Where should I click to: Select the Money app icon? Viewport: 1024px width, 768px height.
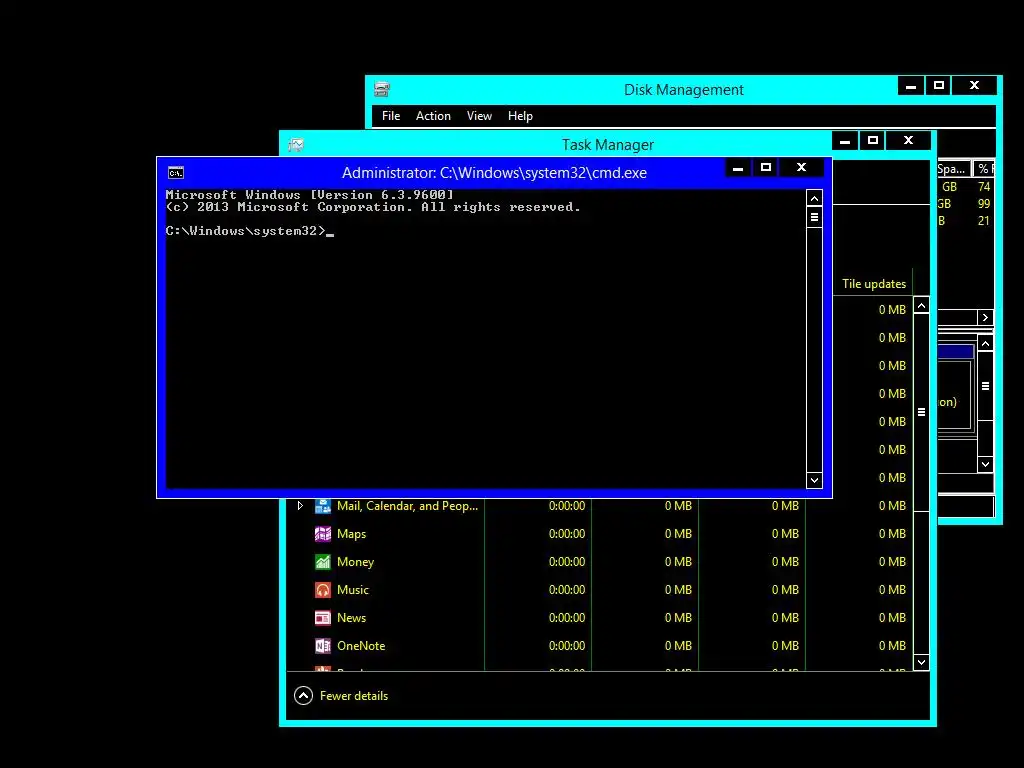[x=323, y=562]
